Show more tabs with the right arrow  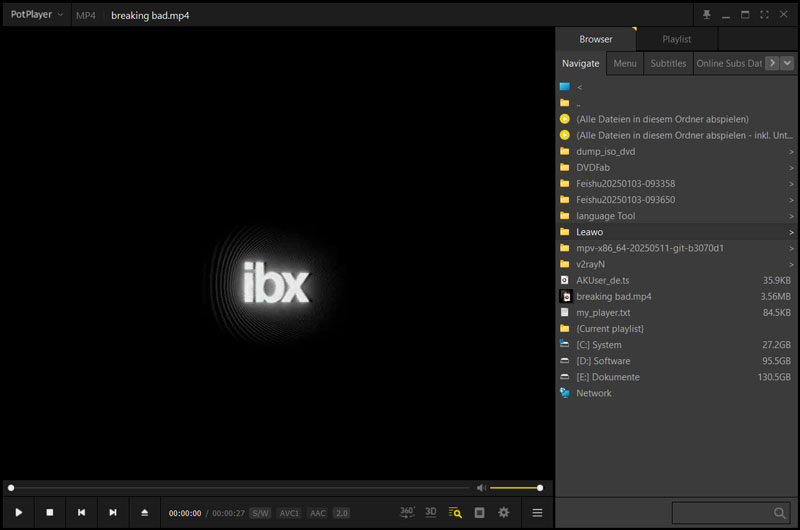click(x=772, y=63)
